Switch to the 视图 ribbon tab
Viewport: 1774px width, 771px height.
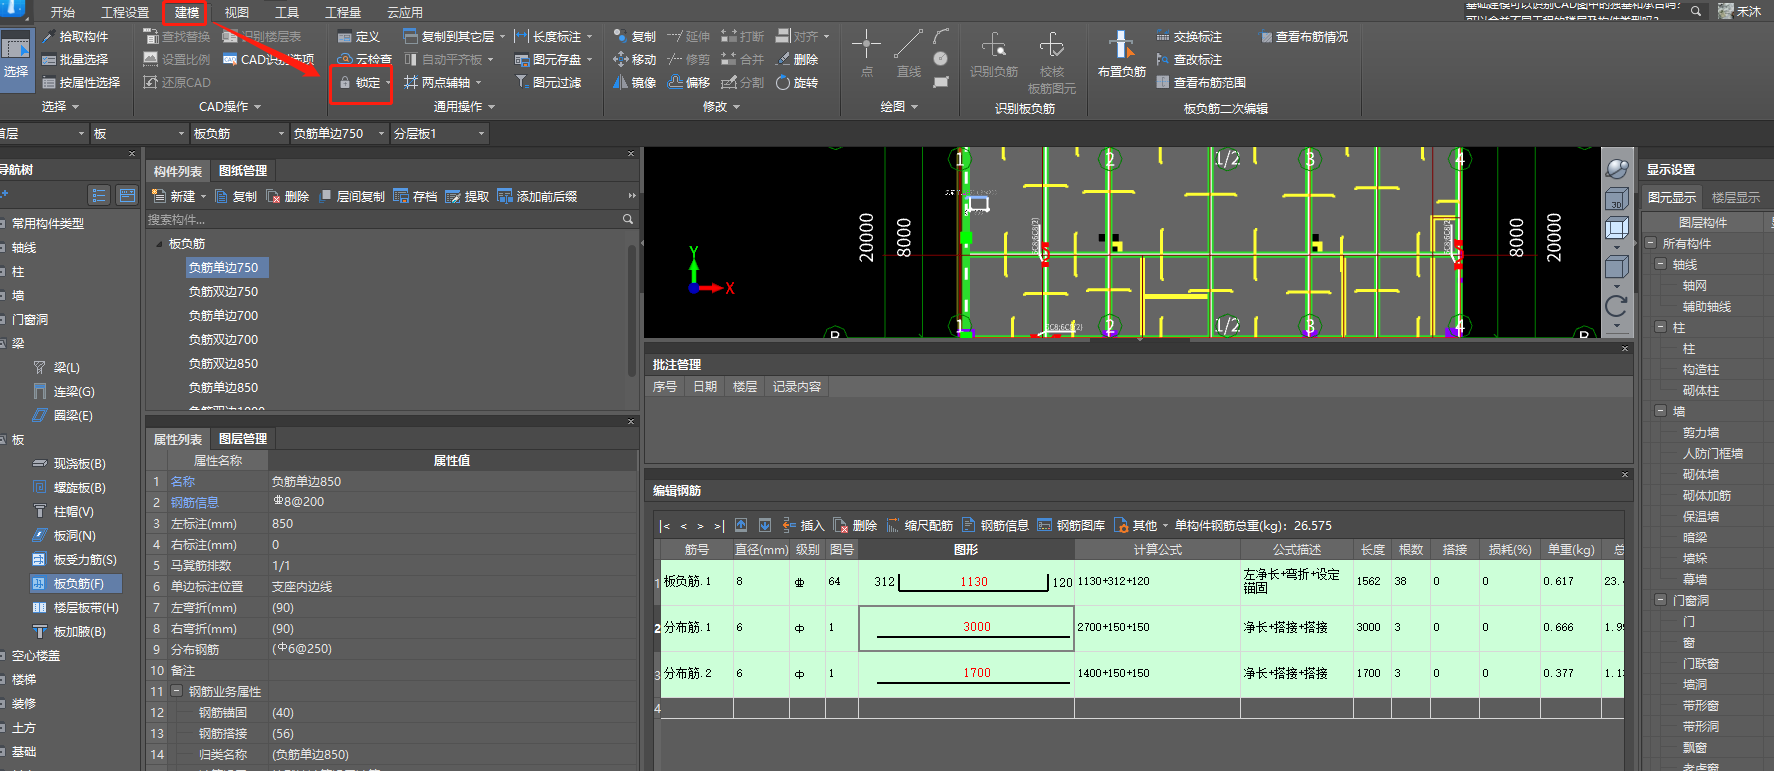click(x=237, y=12)
